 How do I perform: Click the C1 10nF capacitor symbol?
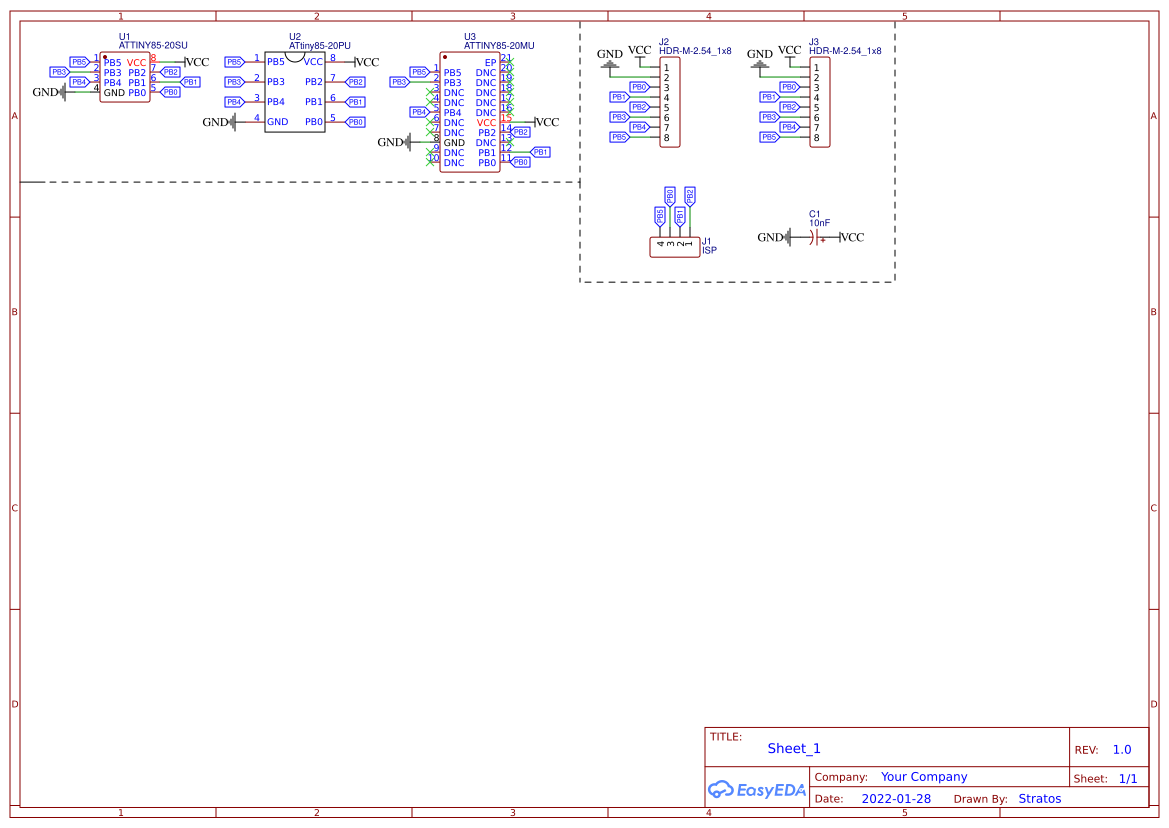812,237
